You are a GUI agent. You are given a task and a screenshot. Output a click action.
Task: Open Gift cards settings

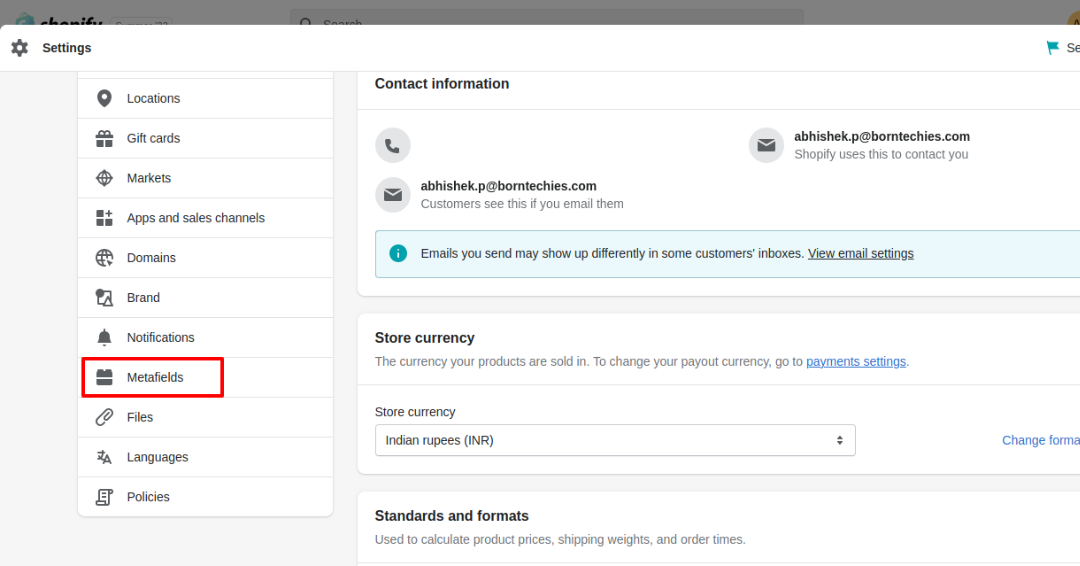[x=205, y=138]
